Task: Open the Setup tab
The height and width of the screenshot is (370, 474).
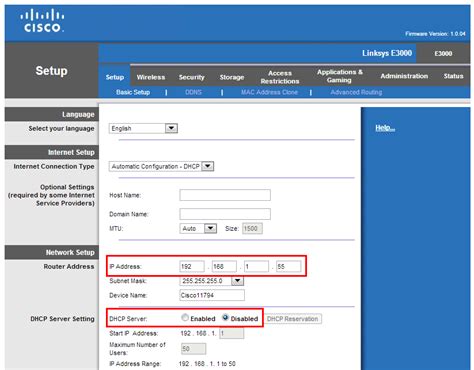Action: point(115,77)
